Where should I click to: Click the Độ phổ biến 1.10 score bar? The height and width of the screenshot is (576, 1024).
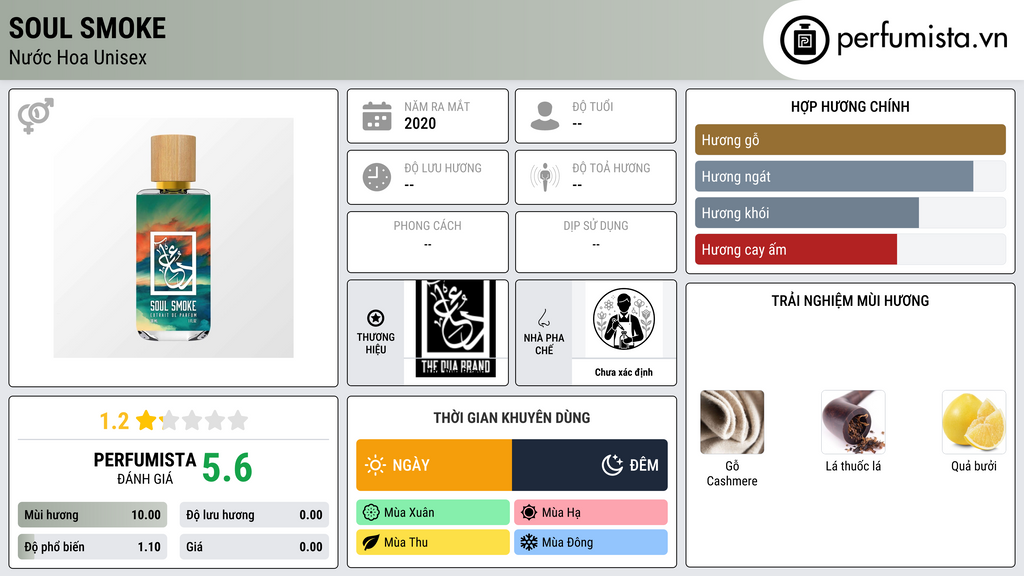pyautogui.click(x=93, y=547)
